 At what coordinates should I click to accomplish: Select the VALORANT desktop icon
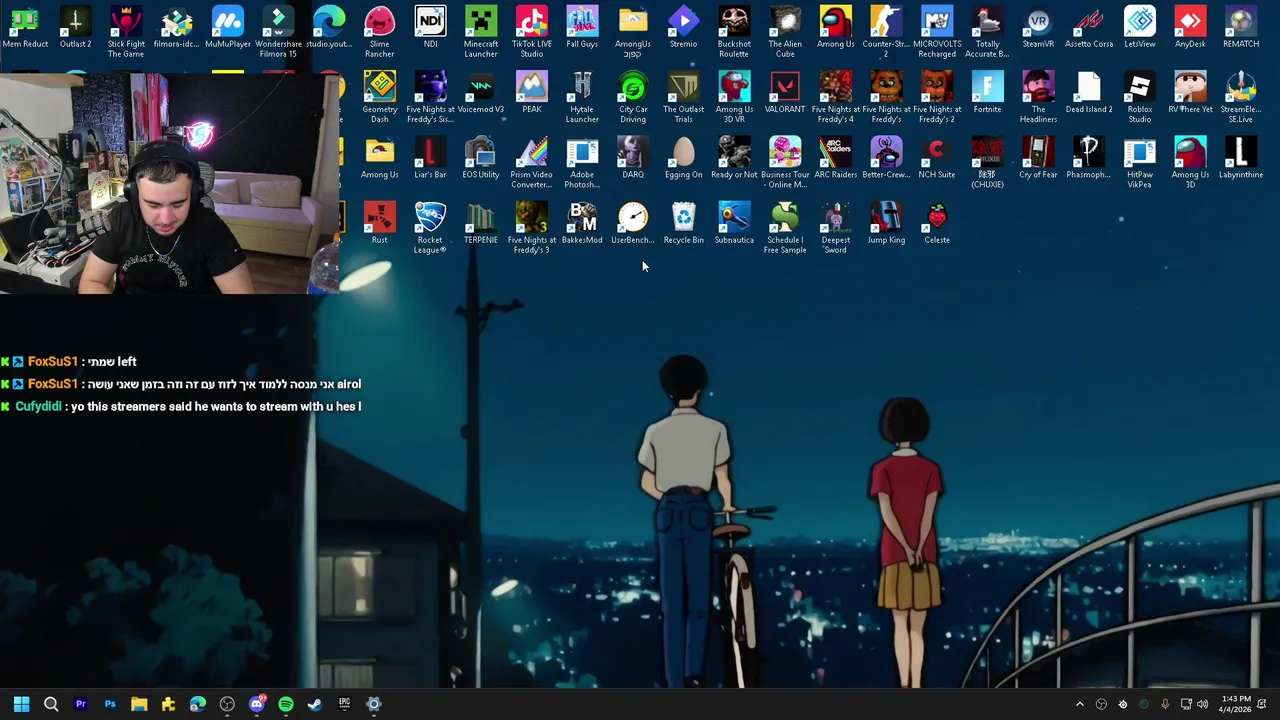point(785,93)
